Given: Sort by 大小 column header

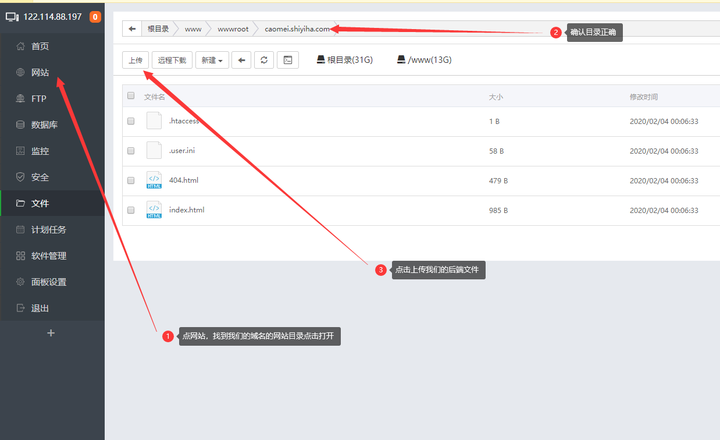Looking at the screenshot, I should tap(496, 97).
